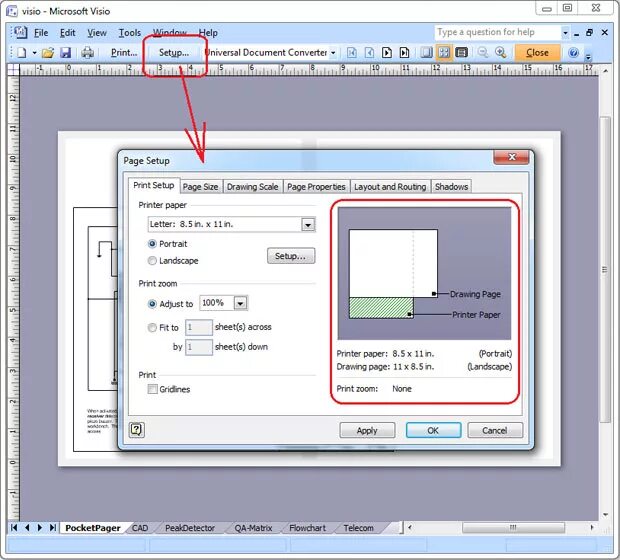
Task: Open the folder icon to open a file
Action: pyautogui.click(x=48, y=53)
